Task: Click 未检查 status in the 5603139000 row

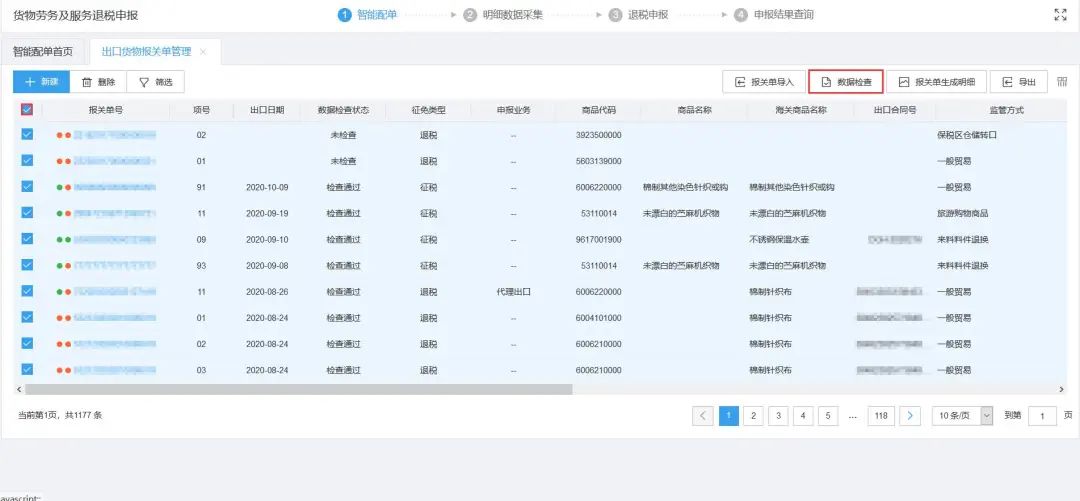Action: [343, 161]
